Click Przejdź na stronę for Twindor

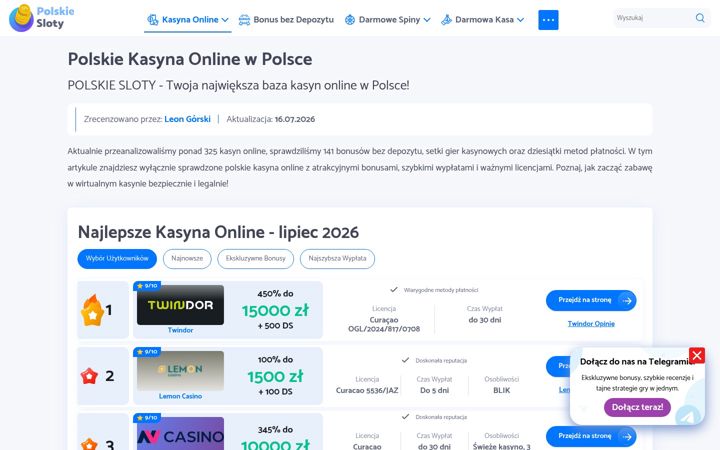pos(591,300)
